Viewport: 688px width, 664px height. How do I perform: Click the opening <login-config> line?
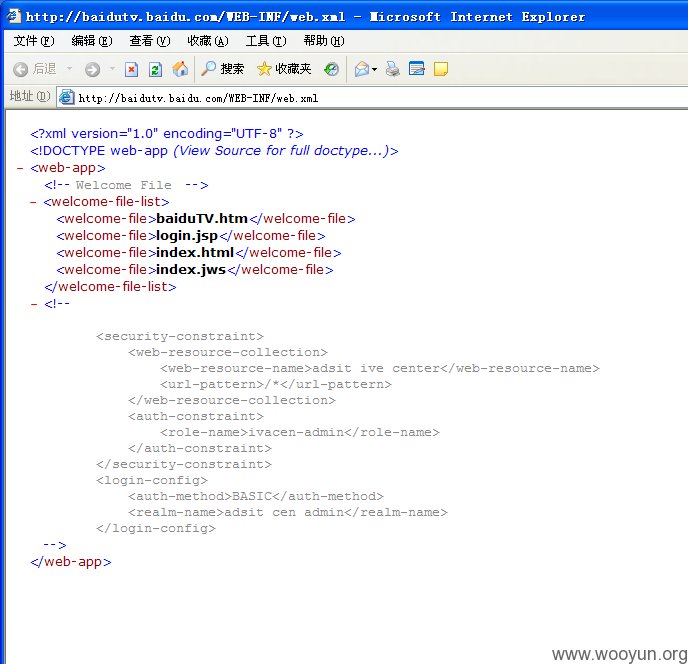click(152, 480)
